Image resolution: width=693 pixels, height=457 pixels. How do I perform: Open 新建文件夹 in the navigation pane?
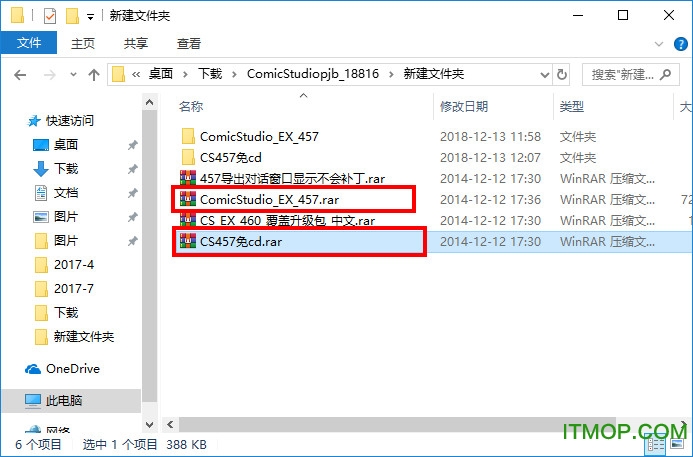coord(84,337)
